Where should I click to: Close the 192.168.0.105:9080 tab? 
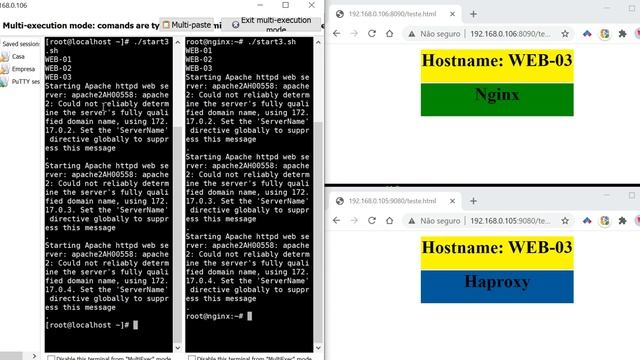[x=452, y=201]
